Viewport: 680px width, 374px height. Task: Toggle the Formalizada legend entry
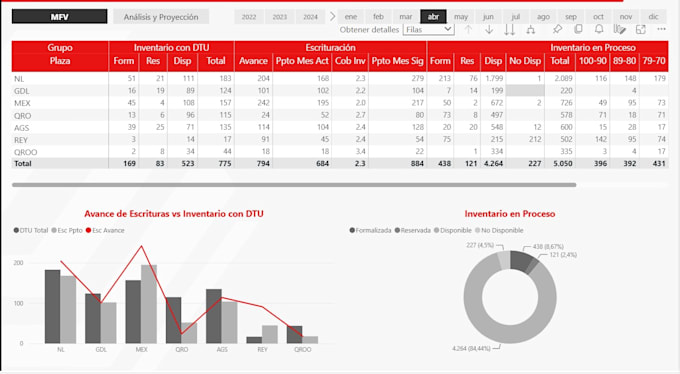point(370,230)
